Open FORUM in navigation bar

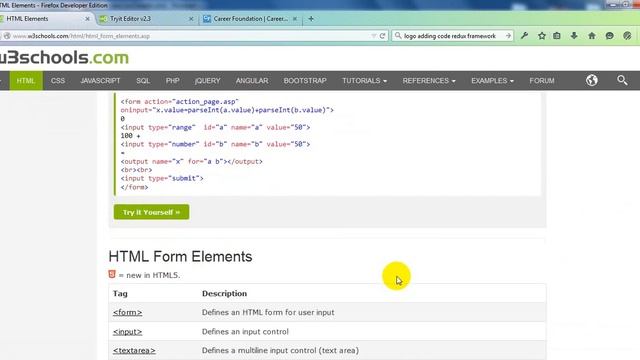point(542,81)
